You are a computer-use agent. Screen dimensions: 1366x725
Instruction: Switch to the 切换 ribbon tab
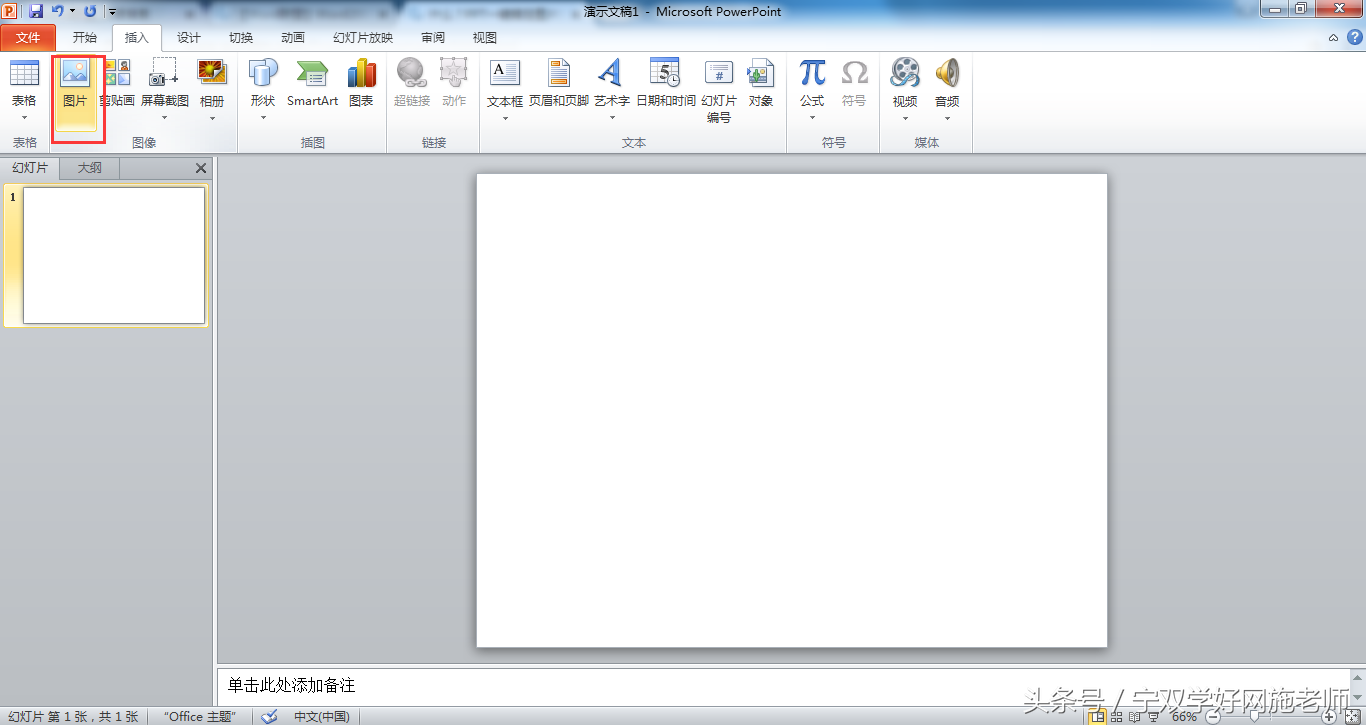coord(241,38)
